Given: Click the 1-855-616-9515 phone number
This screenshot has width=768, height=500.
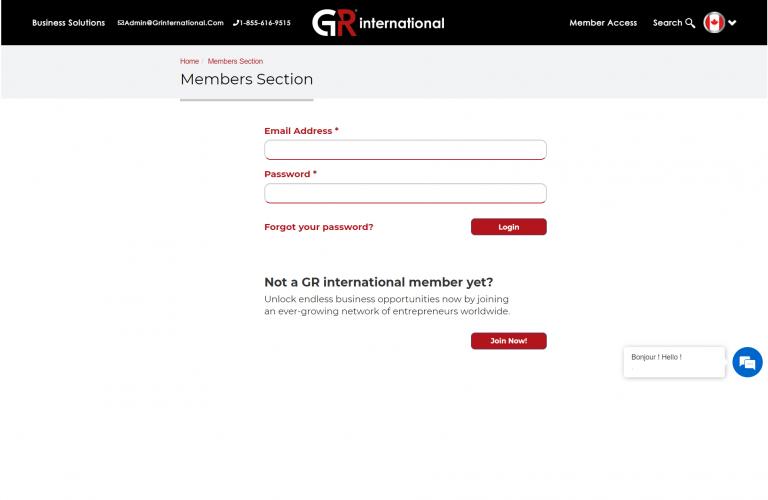Looking at the screenshot, I should [265, 23].
